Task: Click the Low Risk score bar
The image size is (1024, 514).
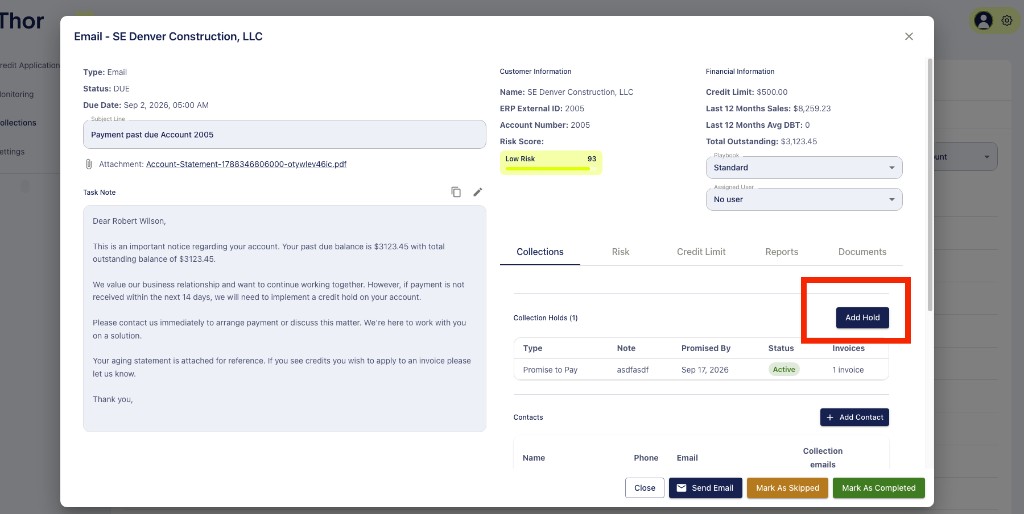Action: tap(551, 163)
